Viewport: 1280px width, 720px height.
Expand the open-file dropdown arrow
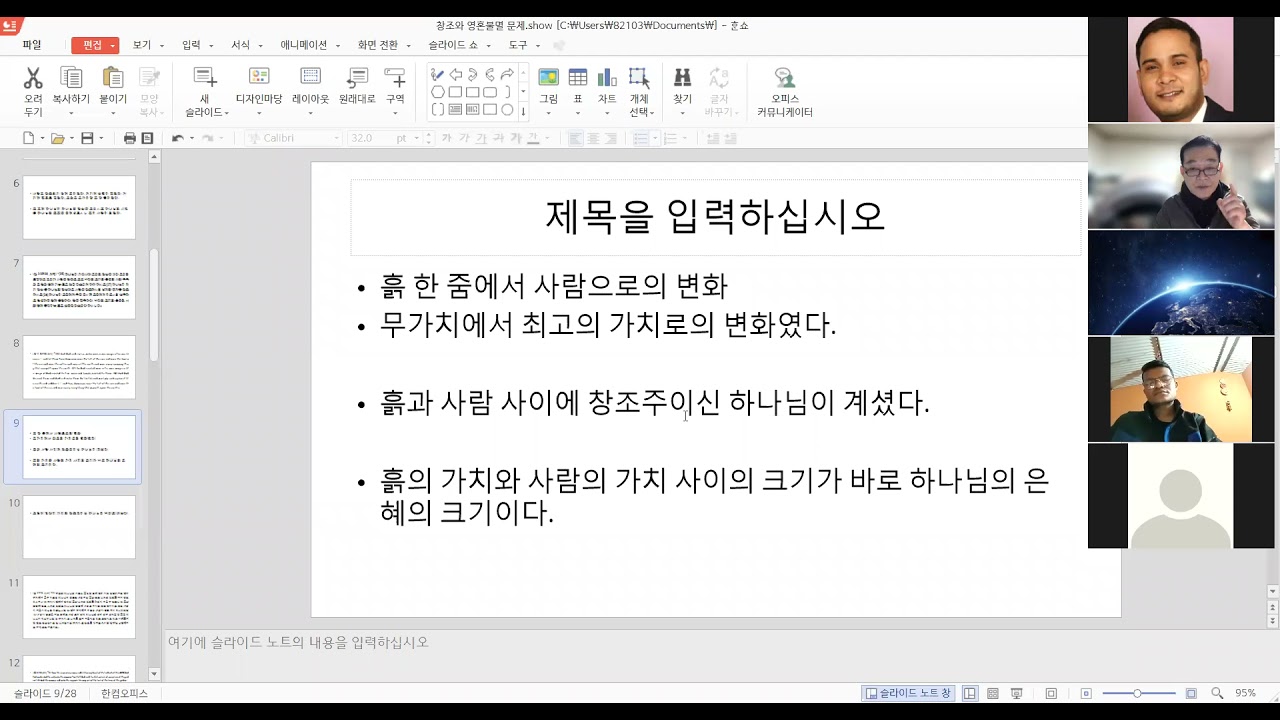click(x=71, y=138)
